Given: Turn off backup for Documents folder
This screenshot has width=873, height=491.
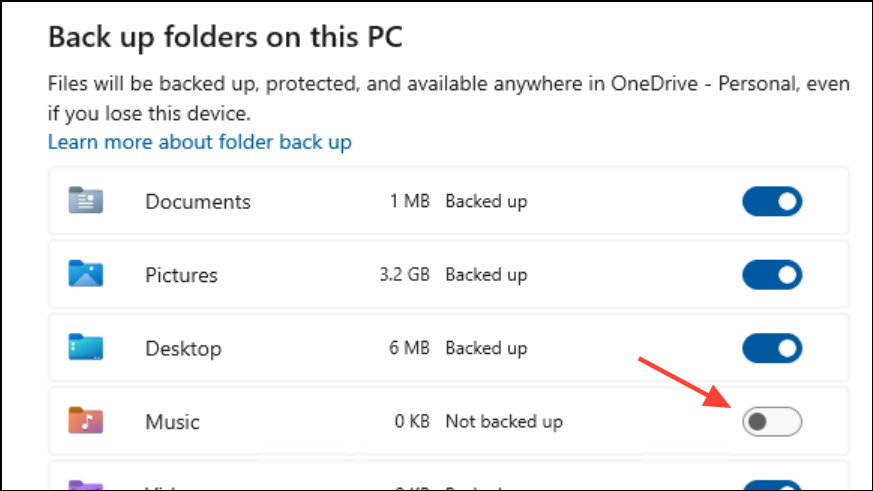Looking at the screenshot, I should tap(772, 201).
